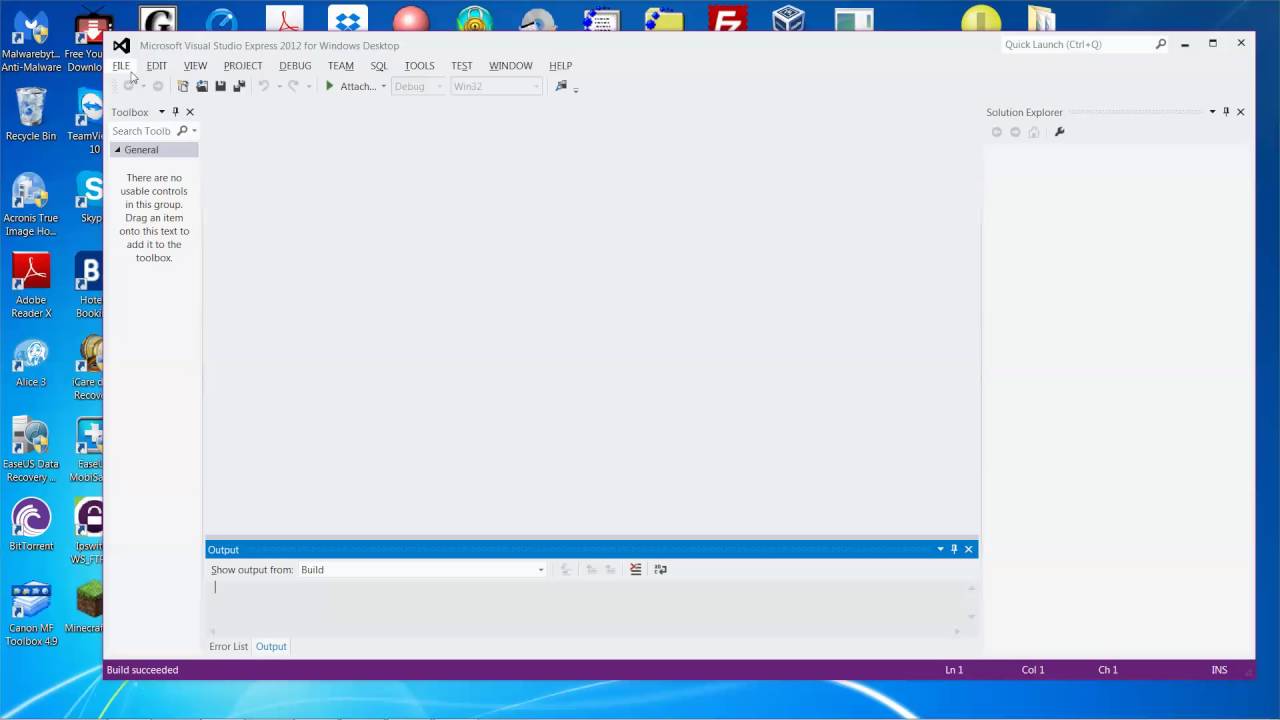Click the Save All toolbar icon
This screenshot has height=720, width=1280.
point(239,86)
